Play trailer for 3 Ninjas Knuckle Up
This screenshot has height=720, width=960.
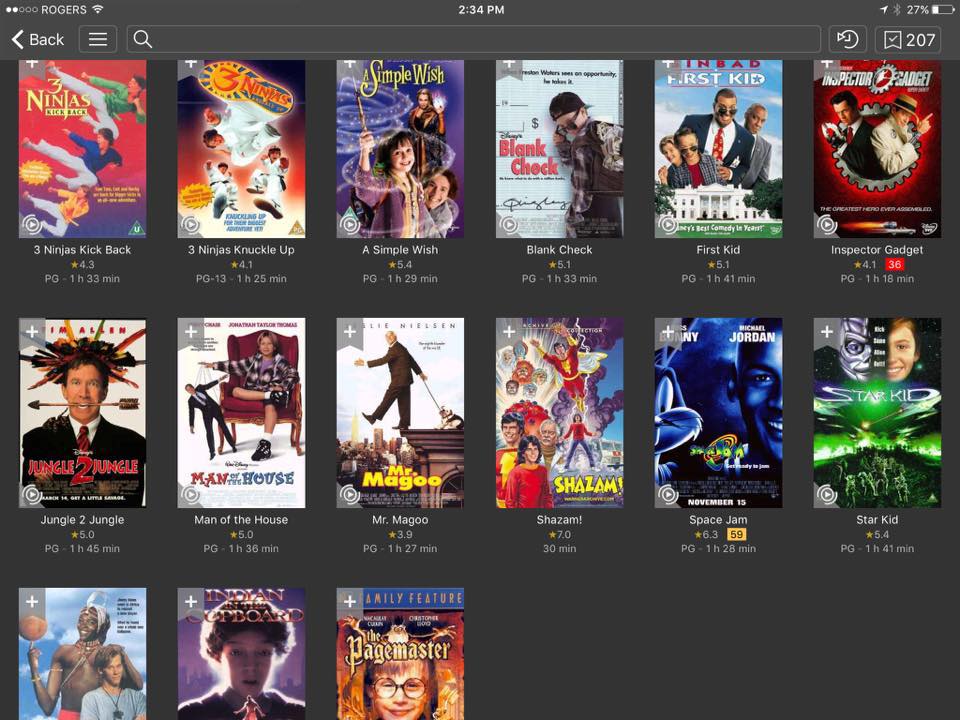click(x=190, y=225)
